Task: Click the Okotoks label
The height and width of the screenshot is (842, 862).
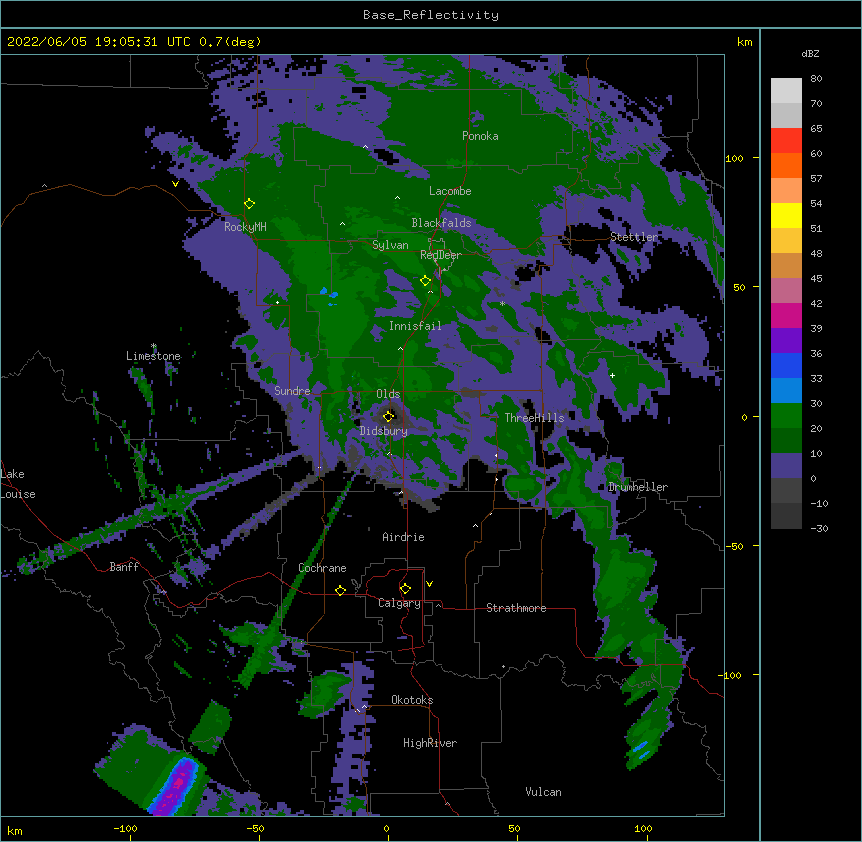Action: pos(412,700)
